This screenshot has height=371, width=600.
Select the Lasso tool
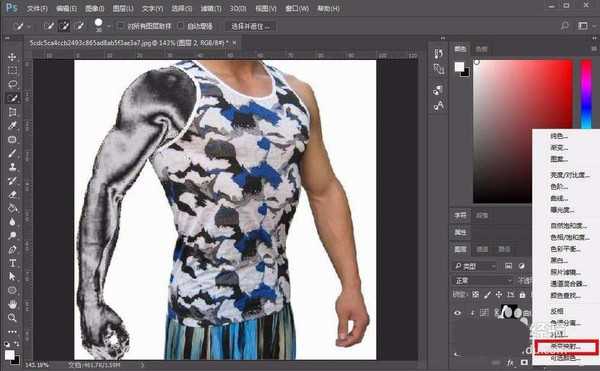coord(12,84)
